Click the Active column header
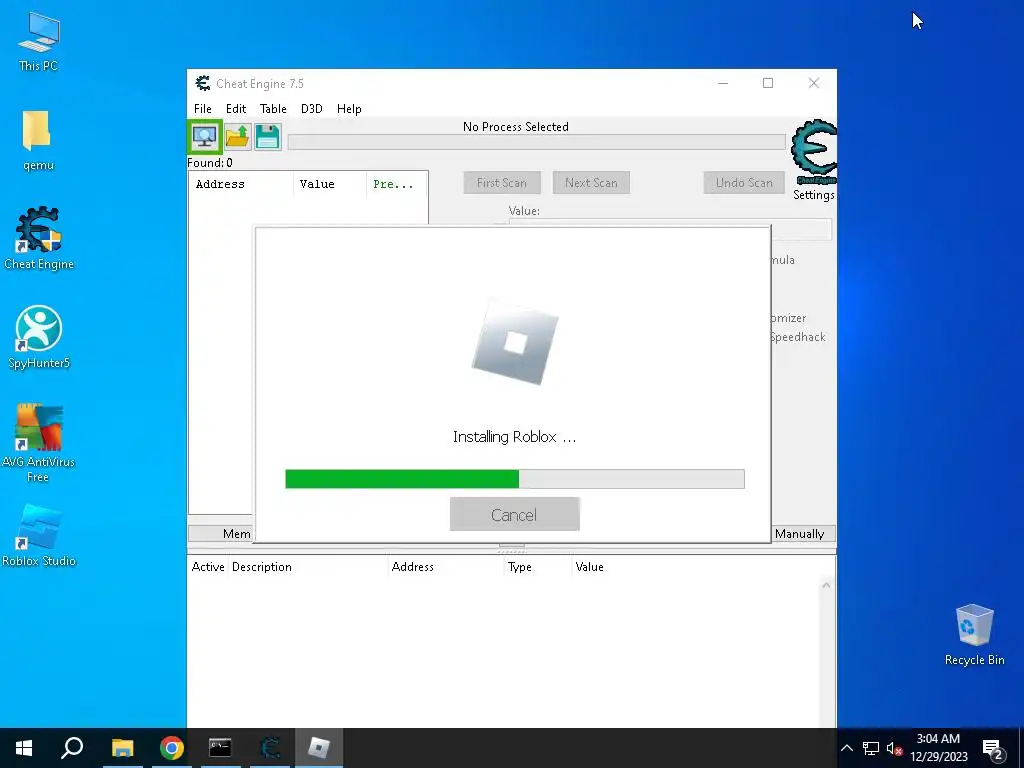The height and width of the screenshot is (768, 1024). click(x=208, y=567)
